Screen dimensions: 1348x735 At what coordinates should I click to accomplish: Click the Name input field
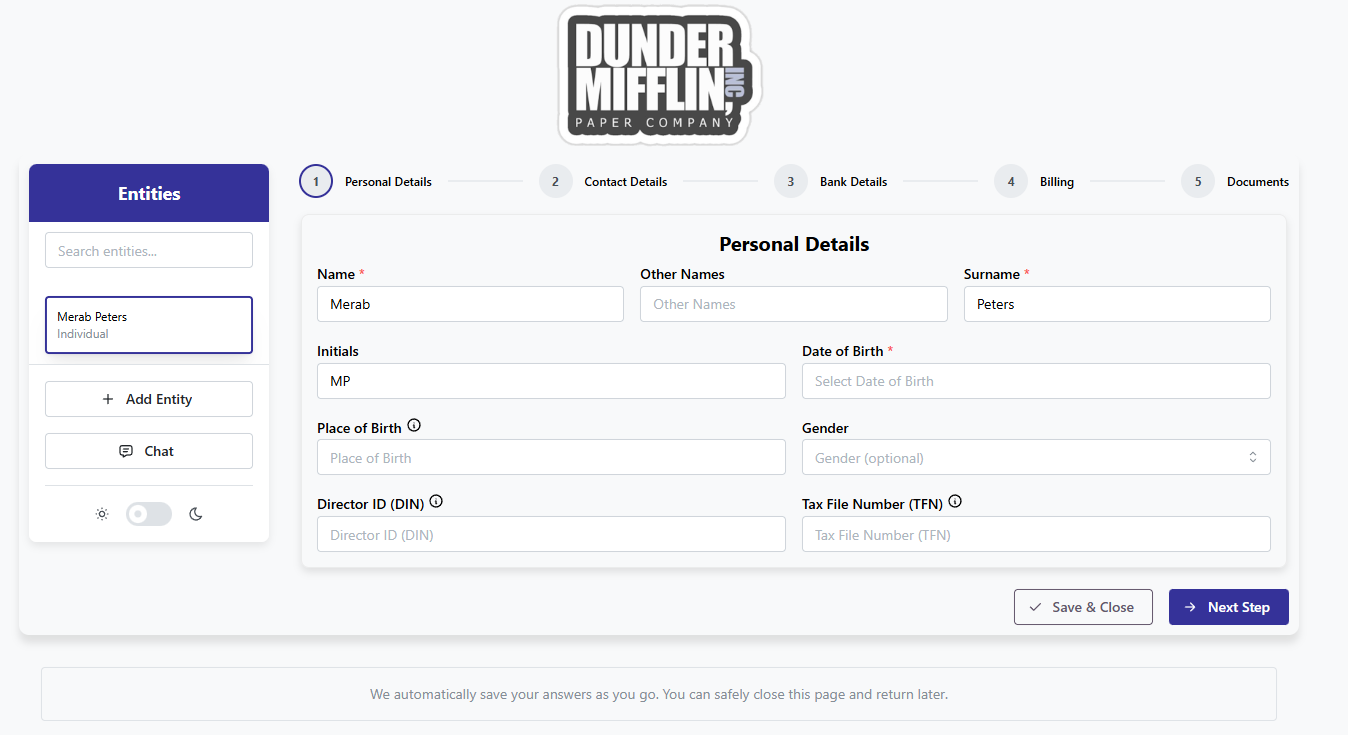pyautogui.click(x=470, y=304)
